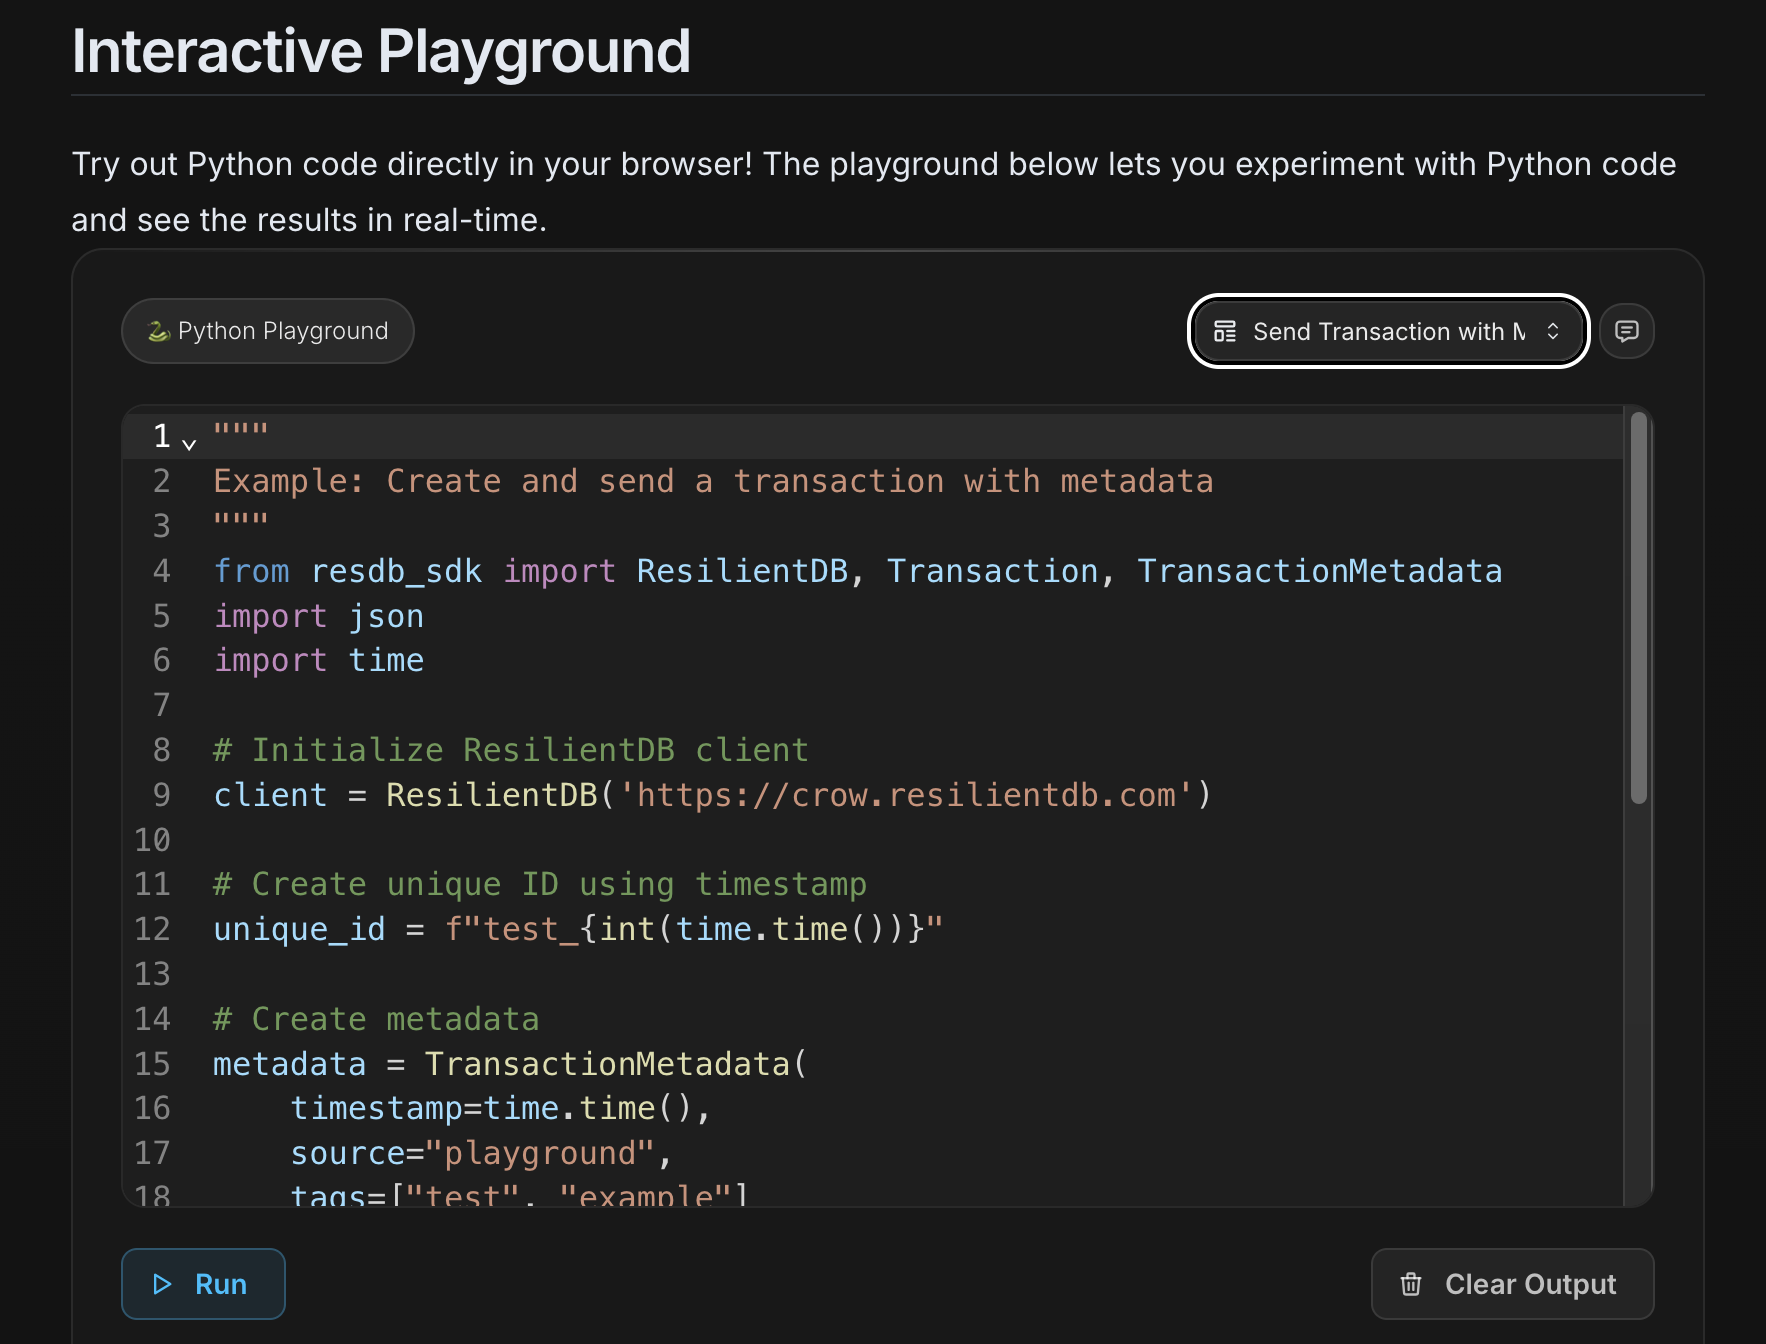Click the Python Playground badge
The image size is (1766, 1344).
pos(268,331)
